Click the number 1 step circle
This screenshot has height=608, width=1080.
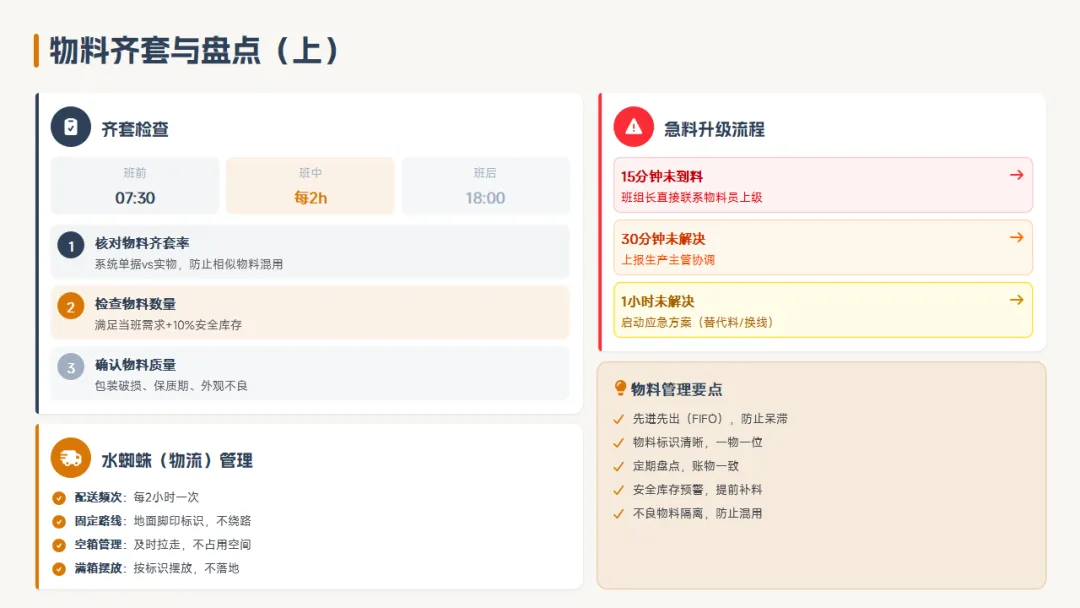point(71,245)
